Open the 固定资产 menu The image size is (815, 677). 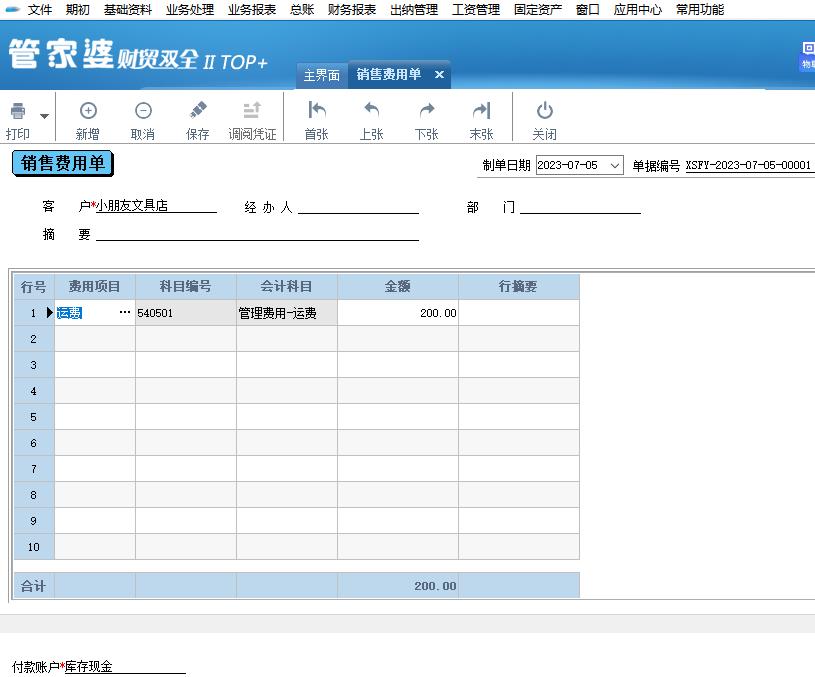tap(537, 9)
